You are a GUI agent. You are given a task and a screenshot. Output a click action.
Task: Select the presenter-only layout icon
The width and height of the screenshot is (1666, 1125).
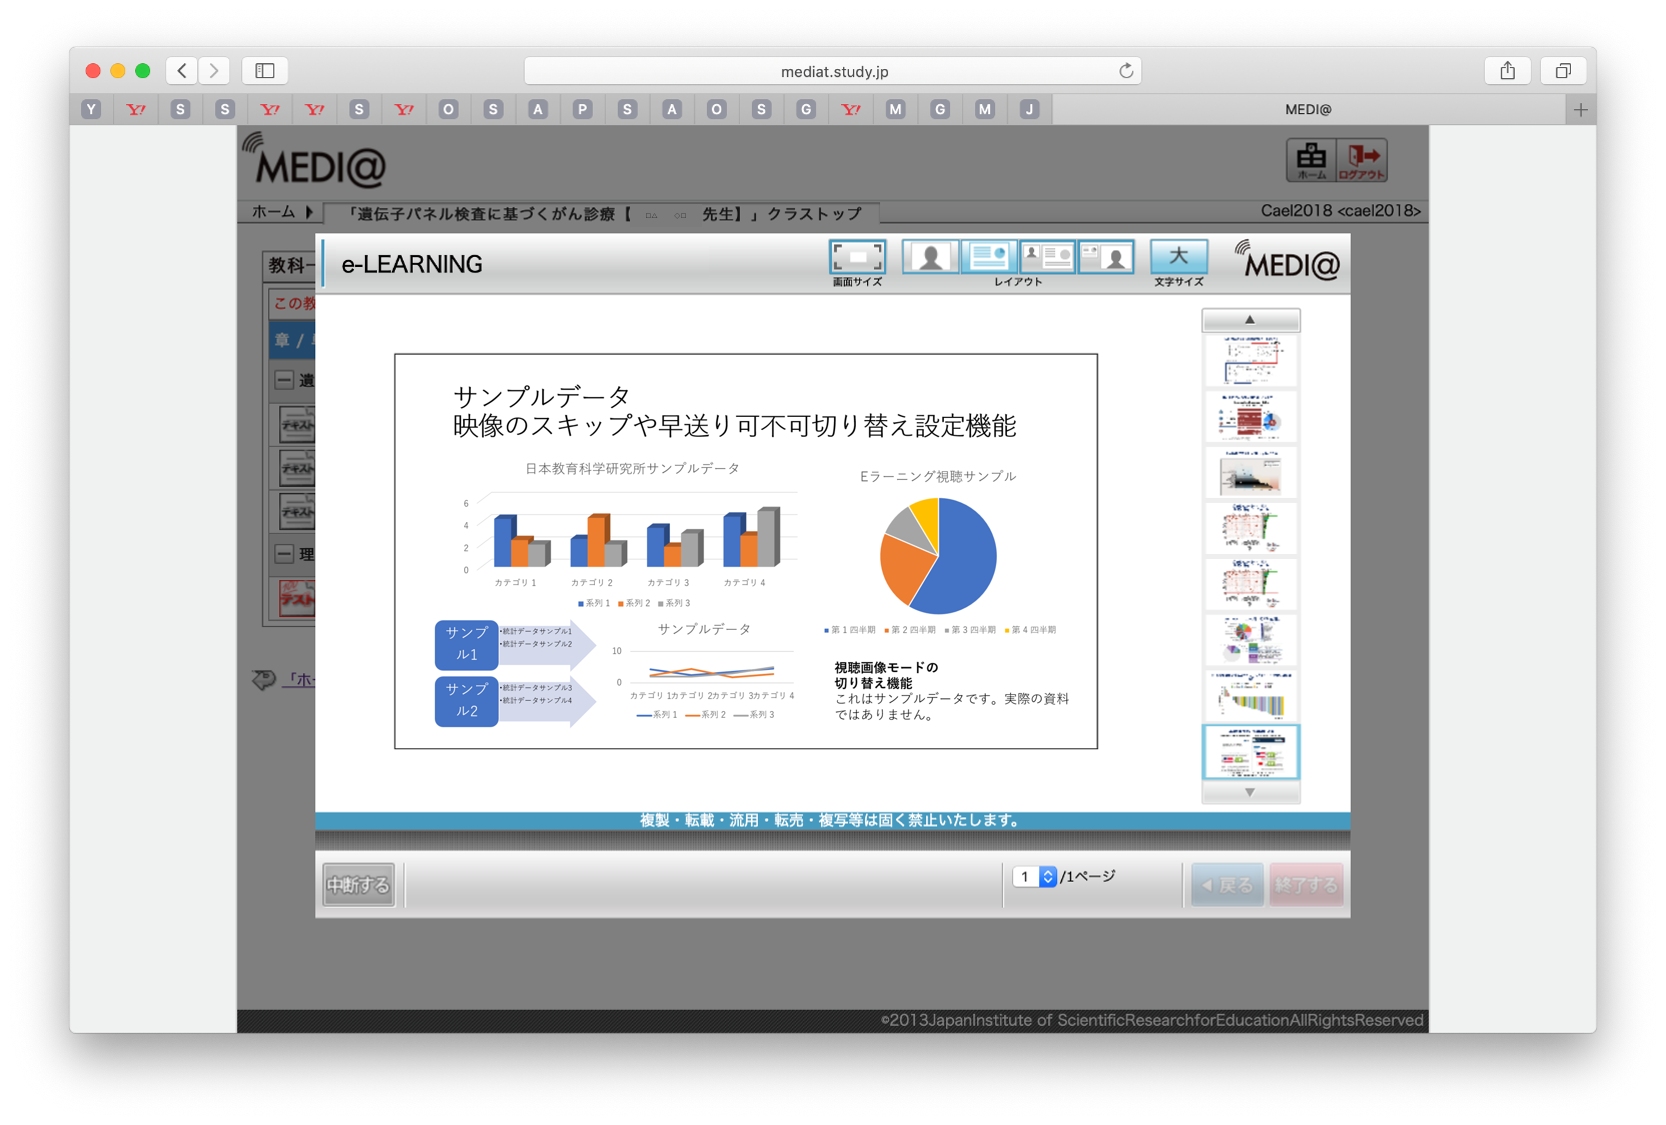(930, 258)
